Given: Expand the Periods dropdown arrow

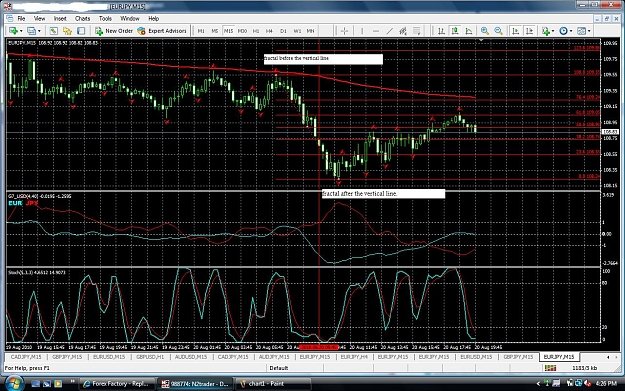Looking at the screenshot, I should pyautogui.click(x=571, y=31).
